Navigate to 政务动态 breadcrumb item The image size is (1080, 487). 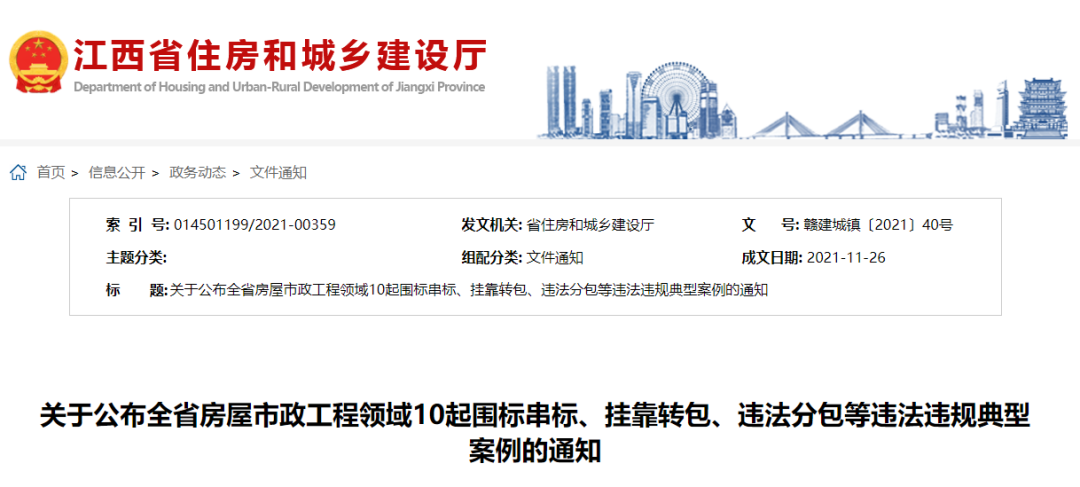pos(197,173)
